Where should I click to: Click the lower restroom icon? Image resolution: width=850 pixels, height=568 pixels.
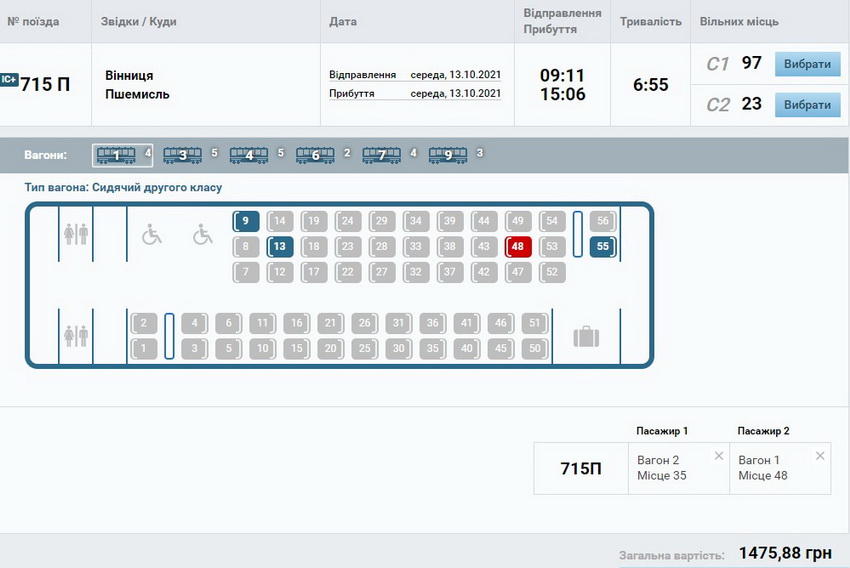76,336
